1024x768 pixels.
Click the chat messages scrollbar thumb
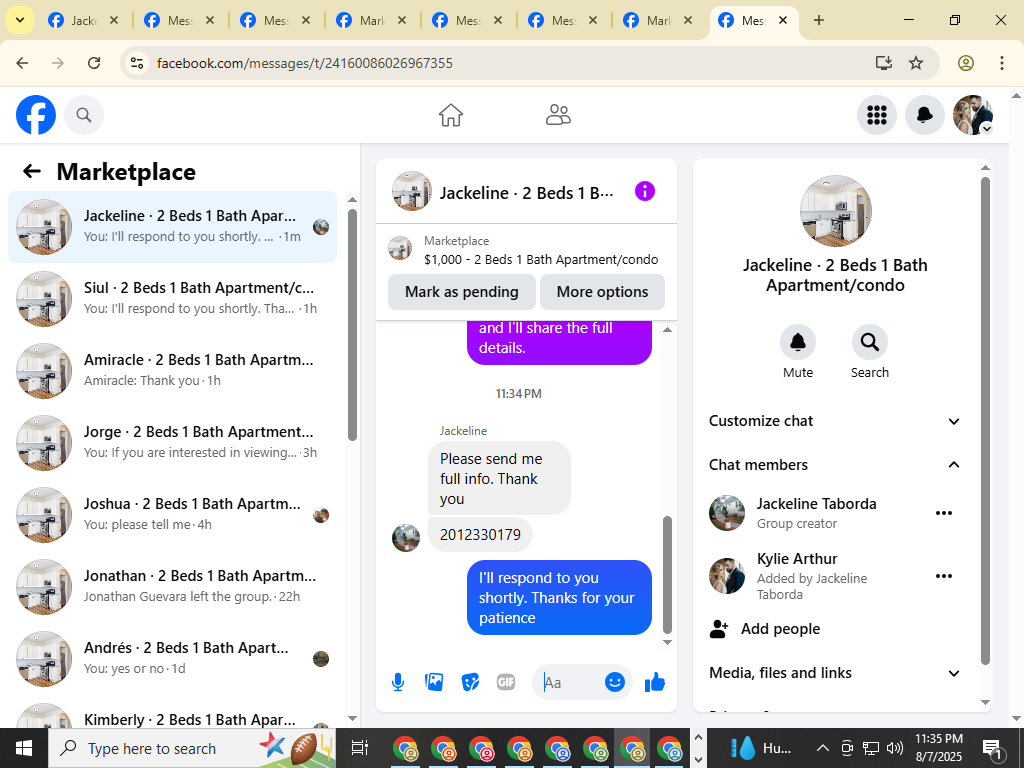[667, 575]
